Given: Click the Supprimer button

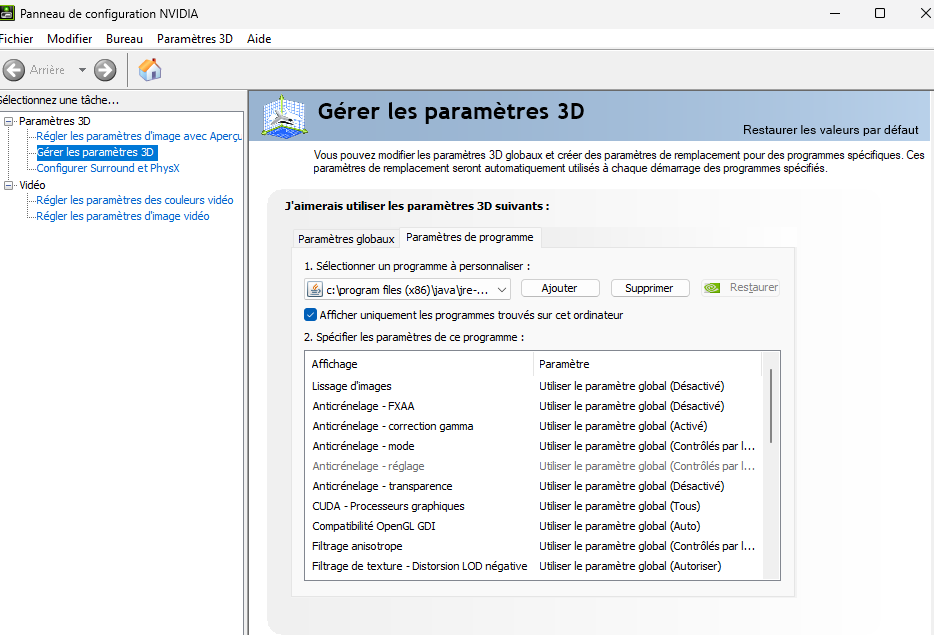Looking at the screenshot, I should [649, 288].
